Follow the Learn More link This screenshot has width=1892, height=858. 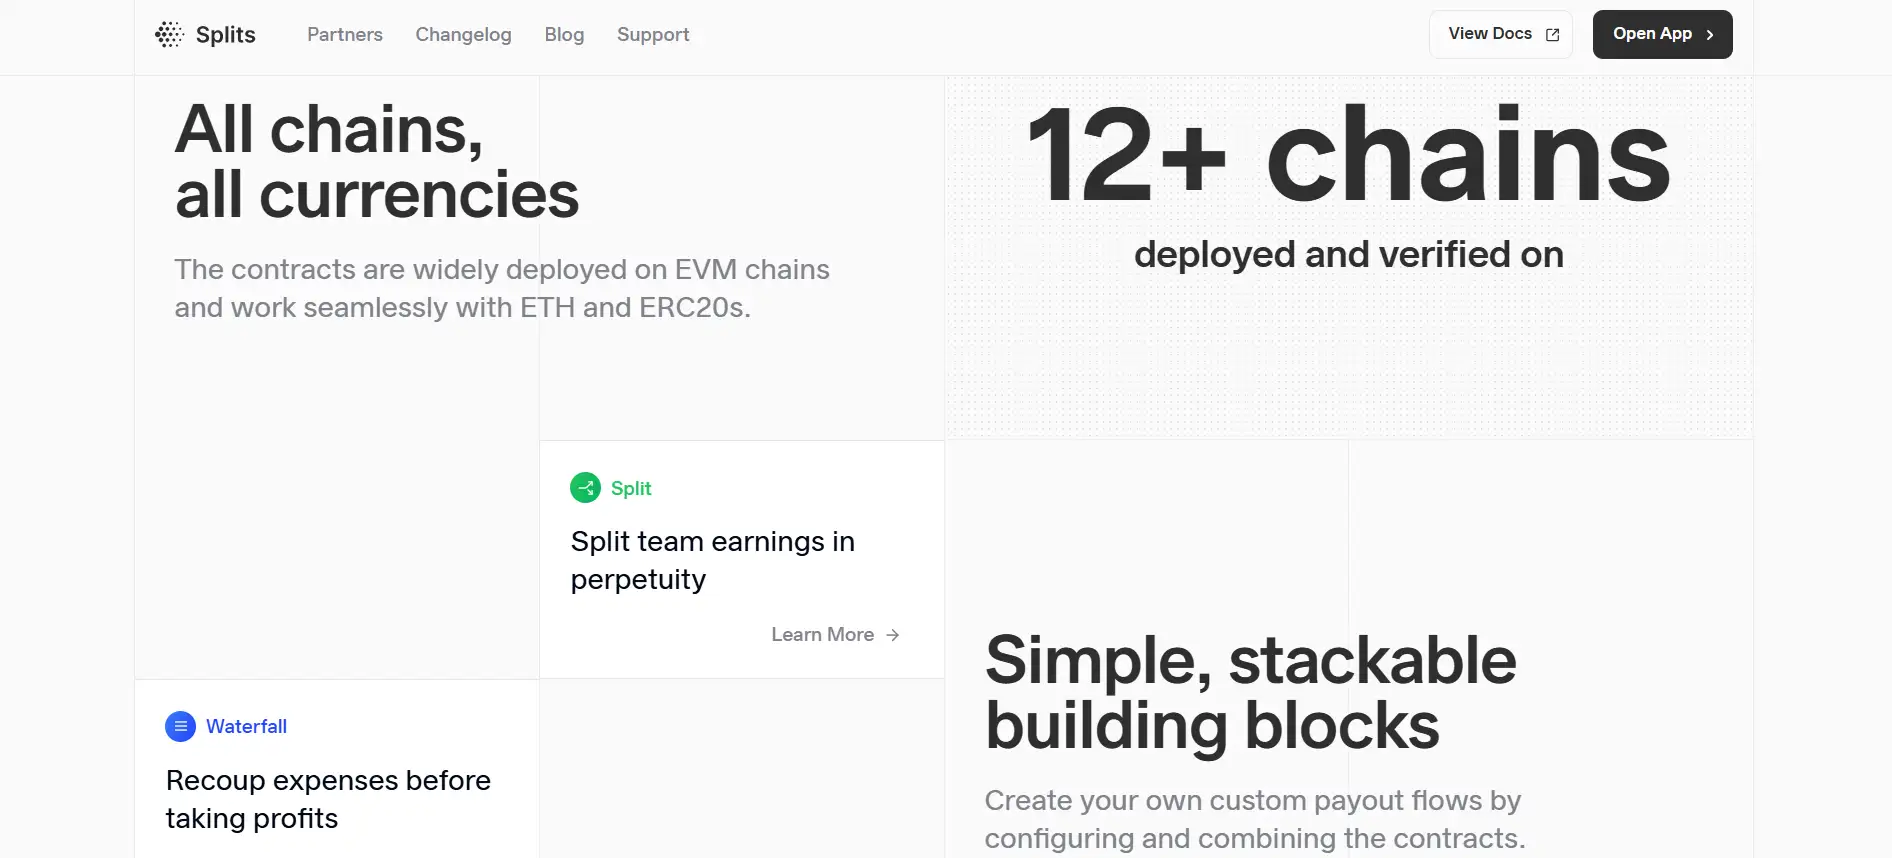(x=822, y=635)
